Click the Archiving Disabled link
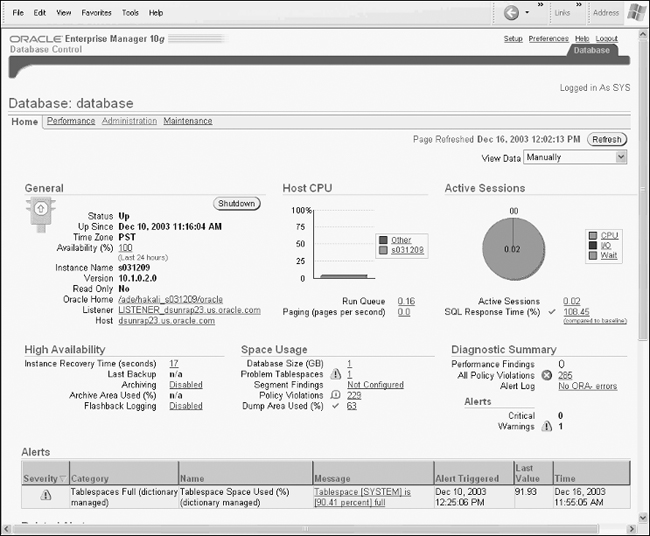This screenshot has width=650, height=536. click(186, 385)
